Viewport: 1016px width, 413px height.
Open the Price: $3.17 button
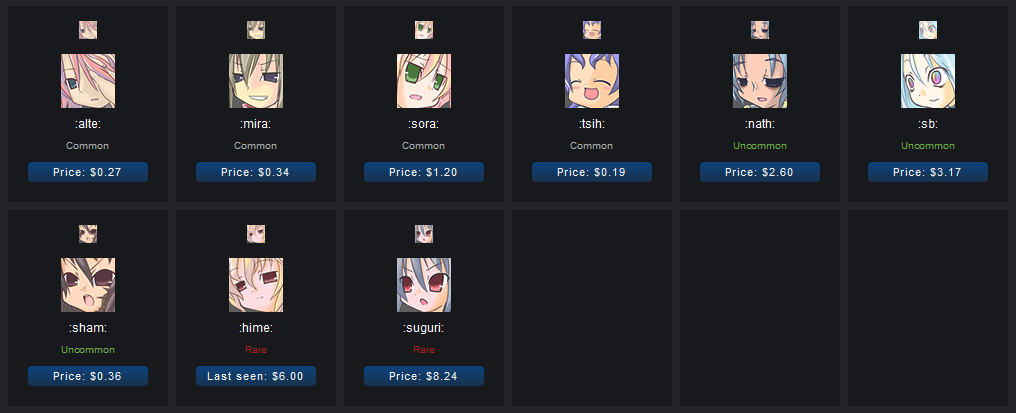tap(928, 172)
